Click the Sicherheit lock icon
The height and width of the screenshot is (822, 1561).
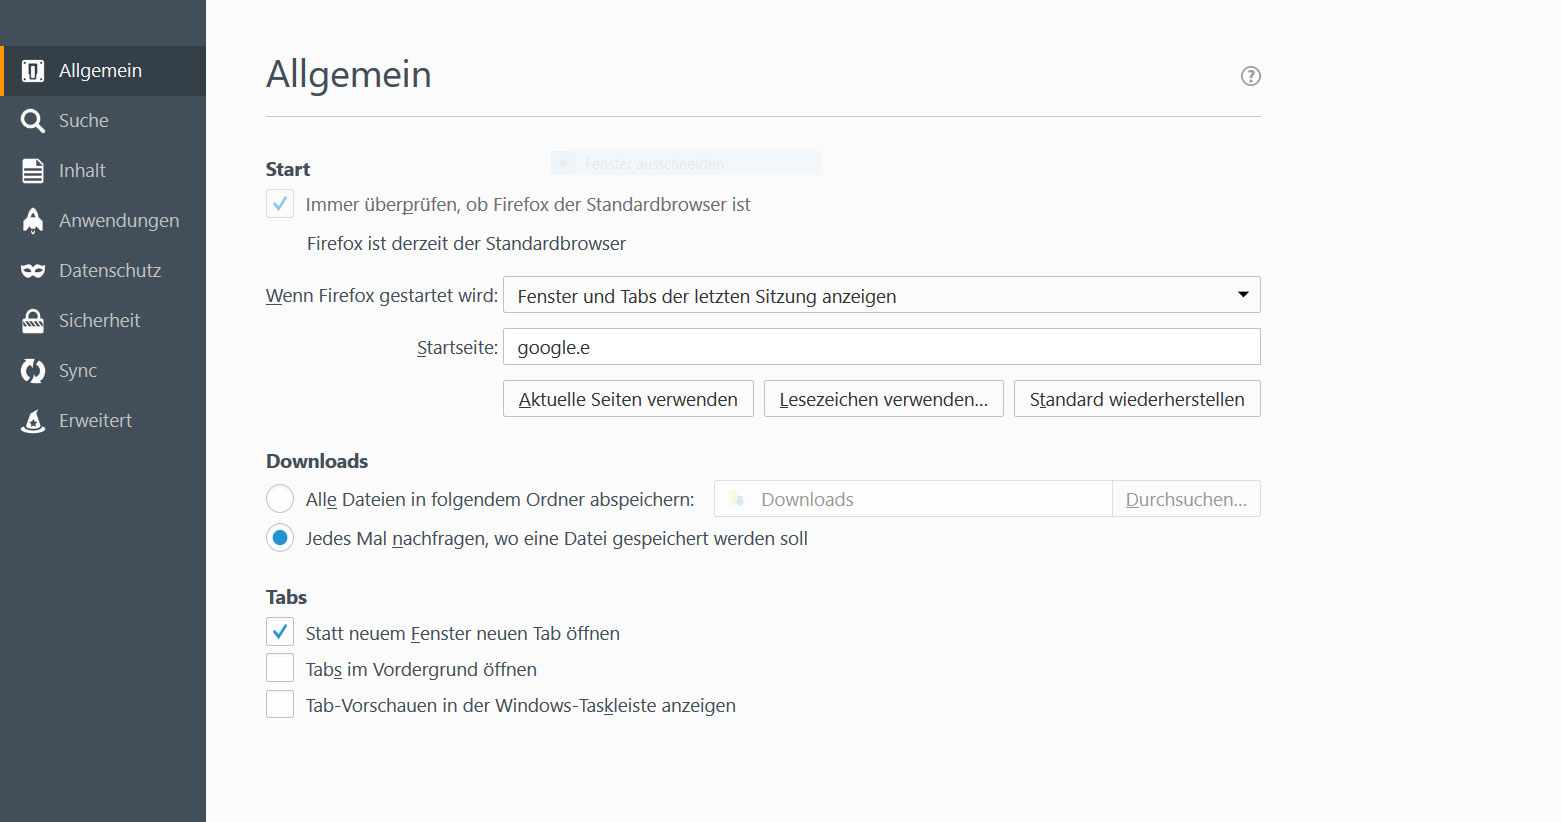[x=33, y=321]
